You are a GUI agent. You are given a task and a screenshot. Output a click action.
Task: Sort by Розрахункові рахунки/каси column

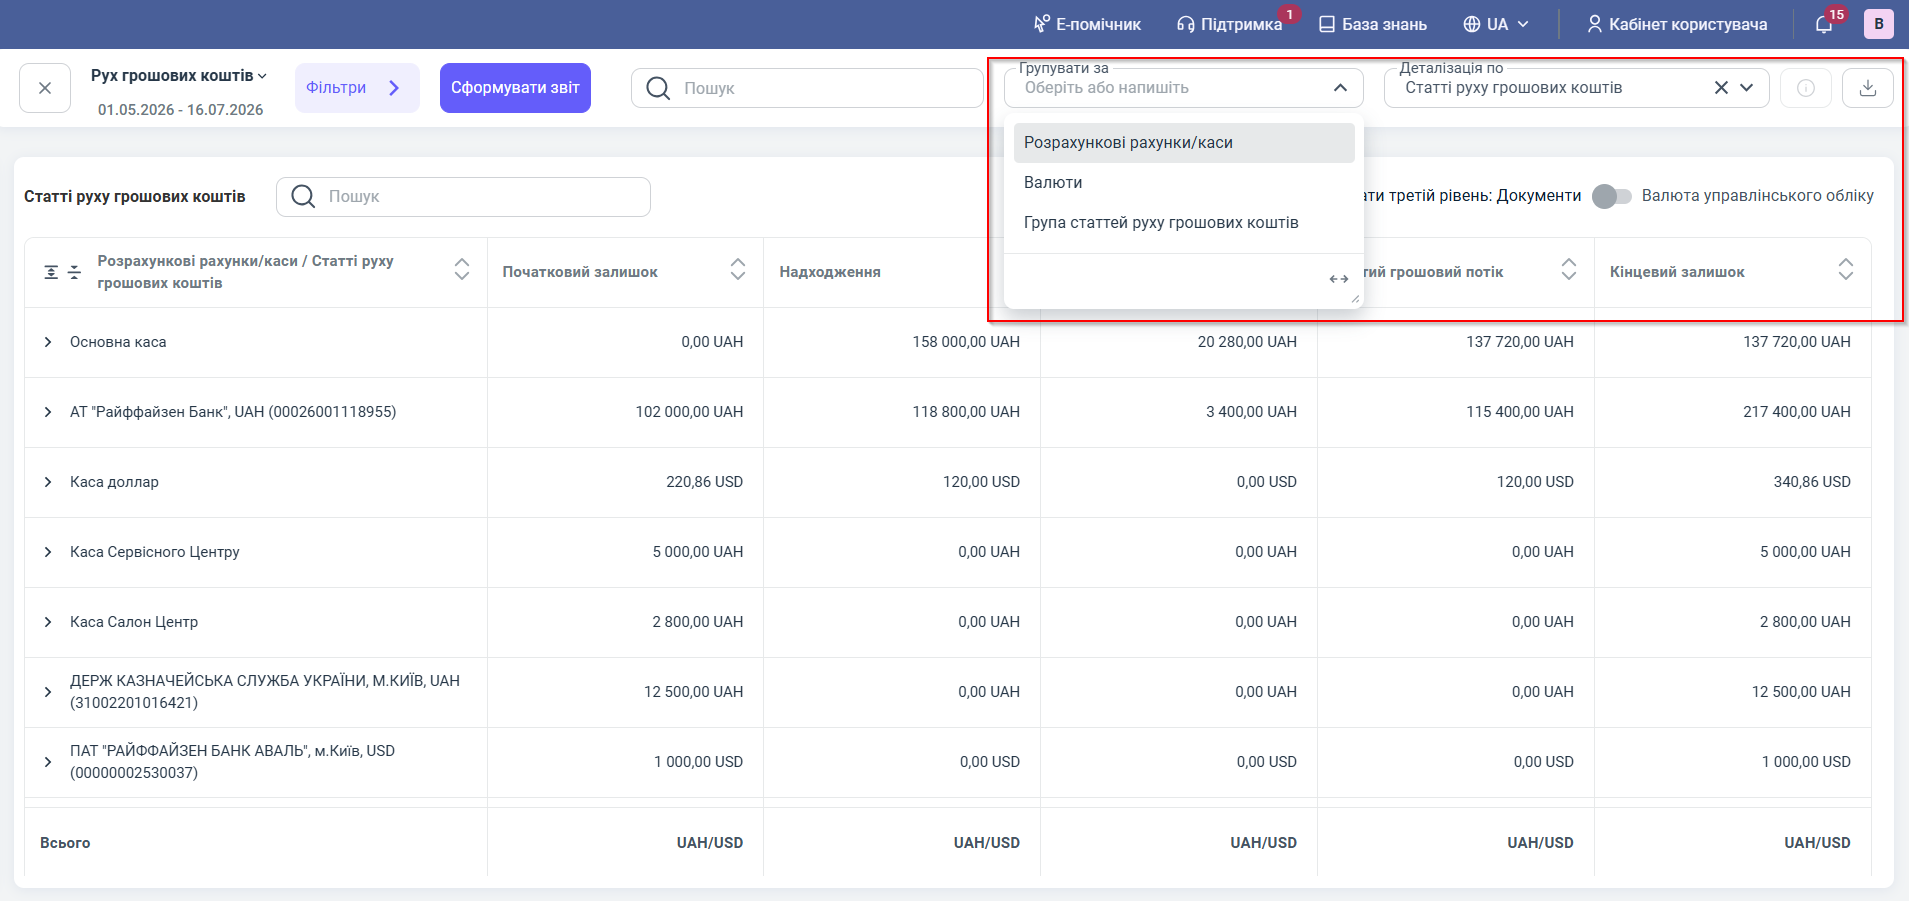[462, 269]
